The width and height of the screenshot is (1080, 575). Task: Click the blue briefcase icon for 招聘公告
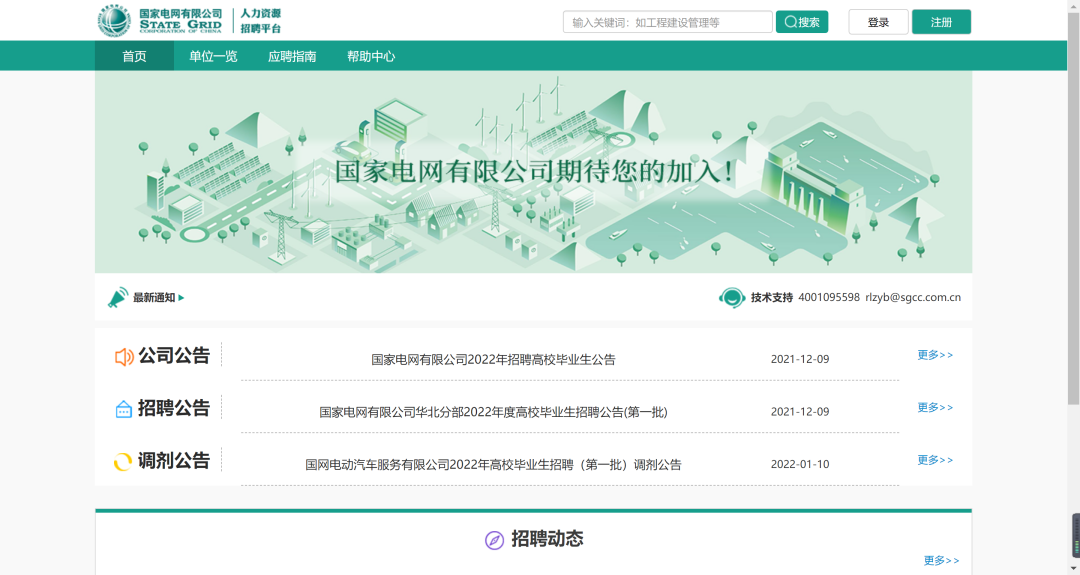point(123,409)
